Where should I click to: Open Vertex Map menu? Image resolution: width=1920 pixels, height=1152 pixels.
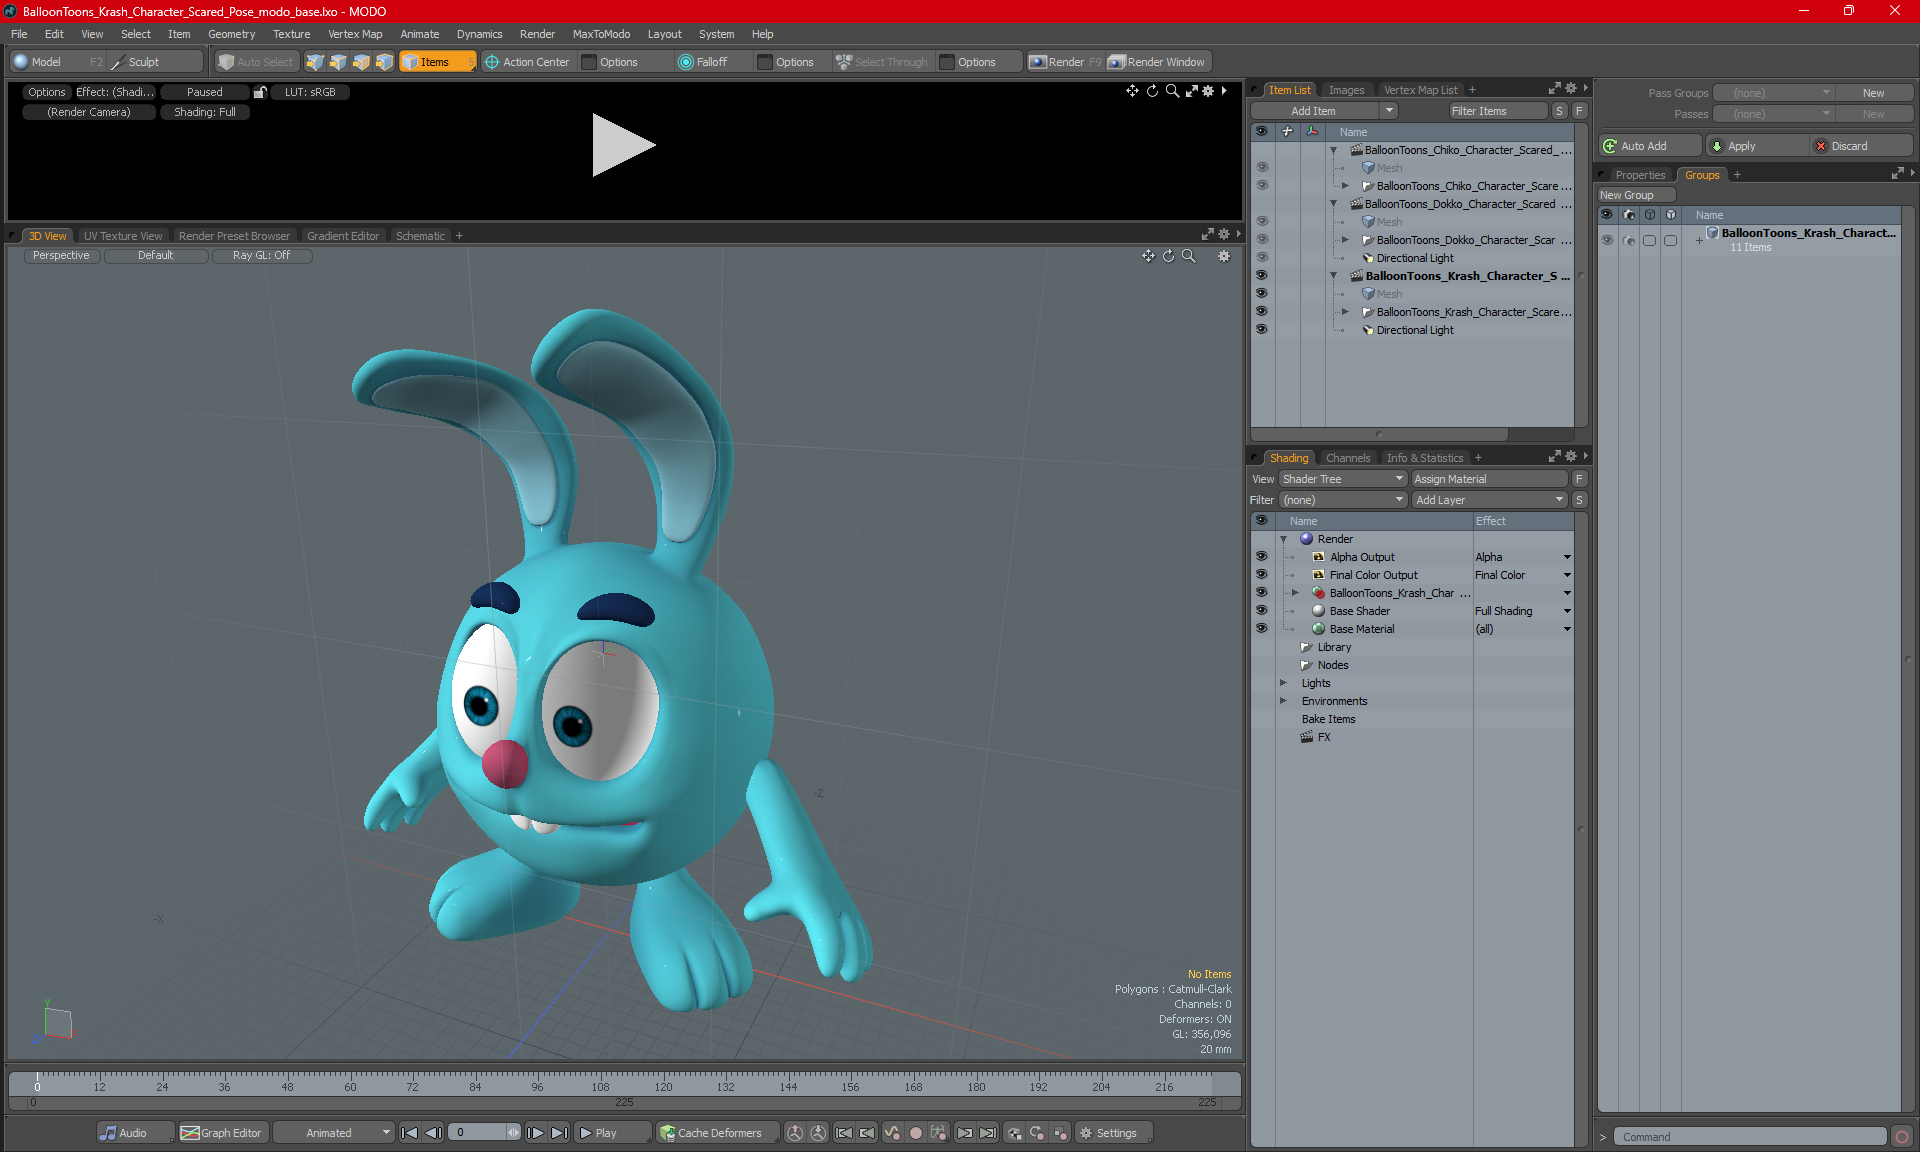click(355, 34)
